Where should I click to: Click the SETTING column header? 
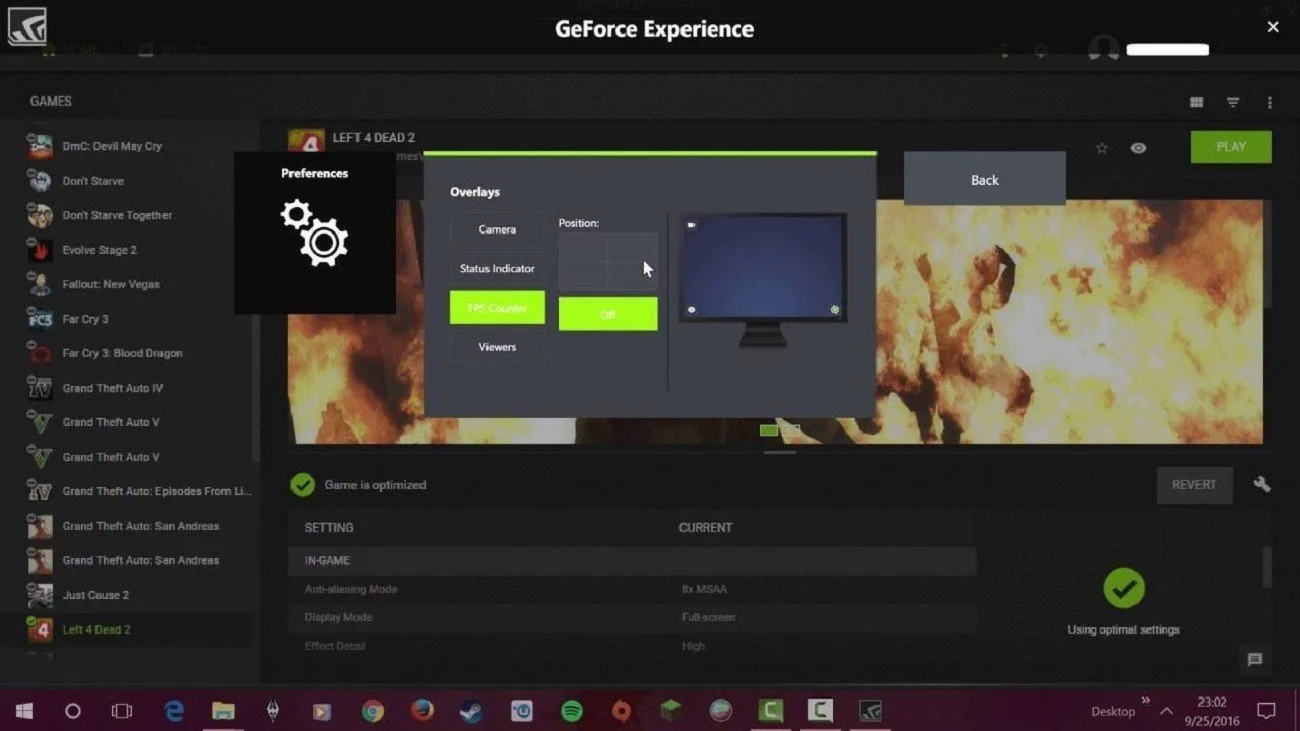[329, 527]
